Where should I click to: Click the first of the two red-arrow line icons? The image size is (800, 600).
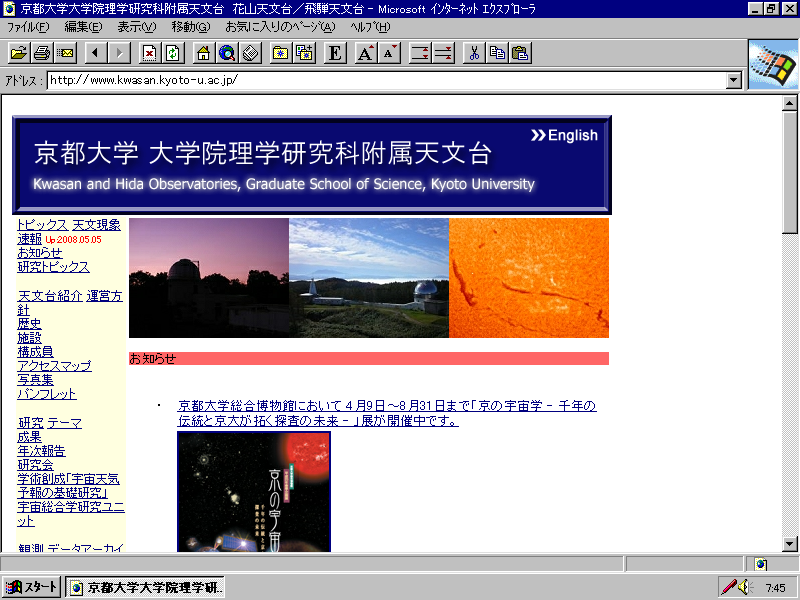click(x=420, y=53)
